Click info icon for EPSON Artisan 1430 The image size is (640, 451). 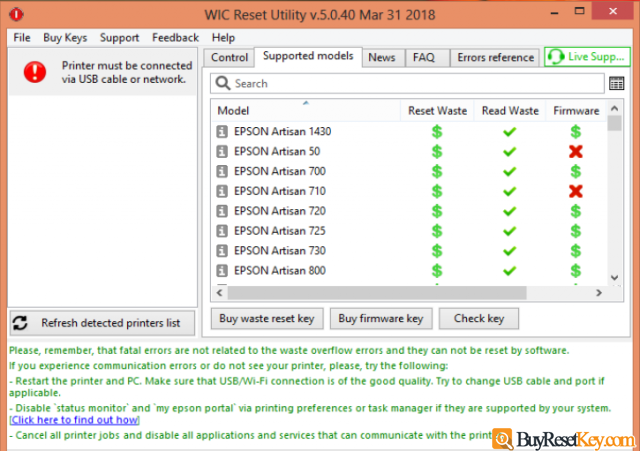point(222,131)
